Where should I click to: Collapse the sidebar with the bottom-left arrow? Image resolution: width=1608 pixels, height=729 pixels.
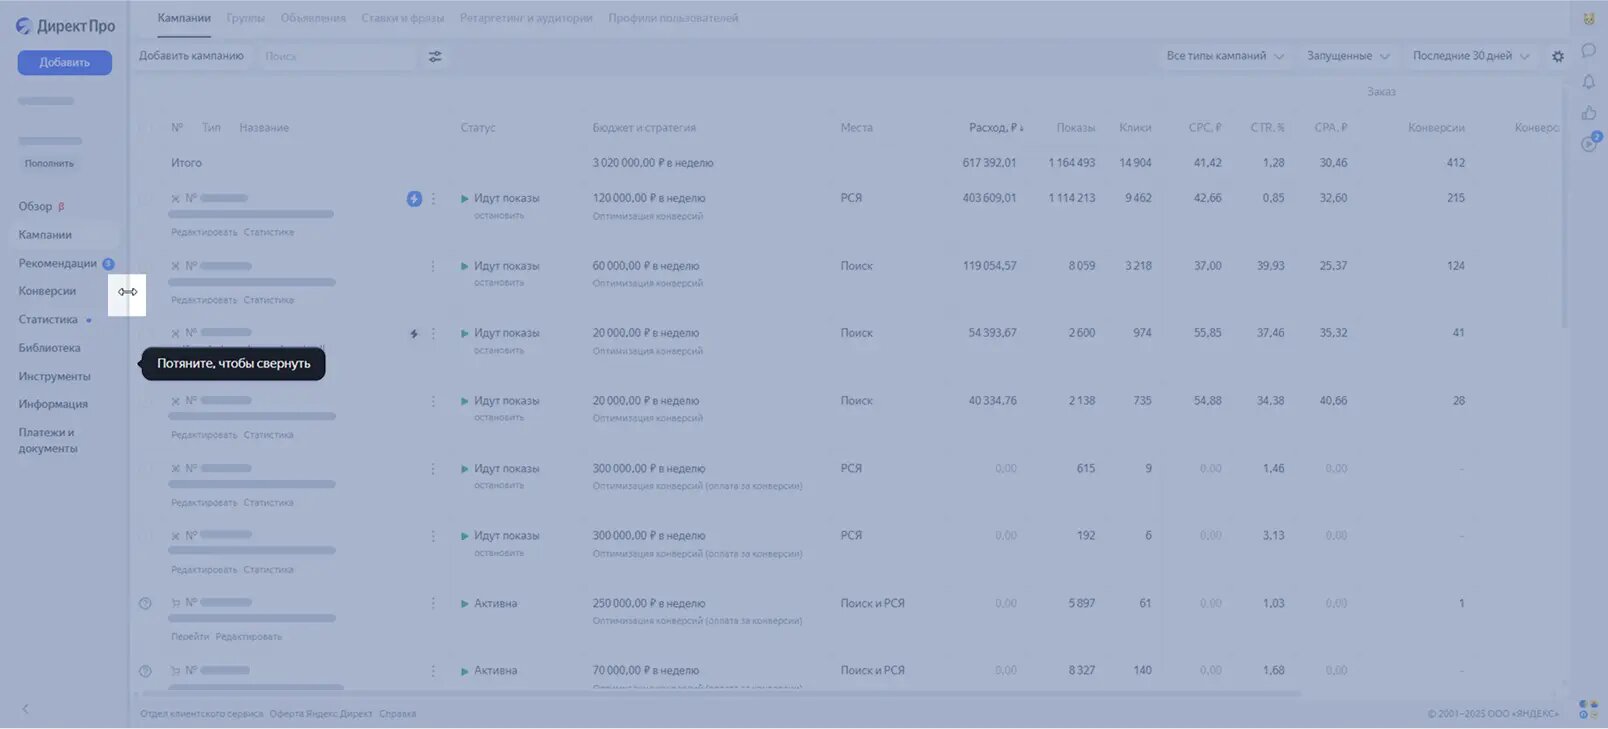coord(25,709)
